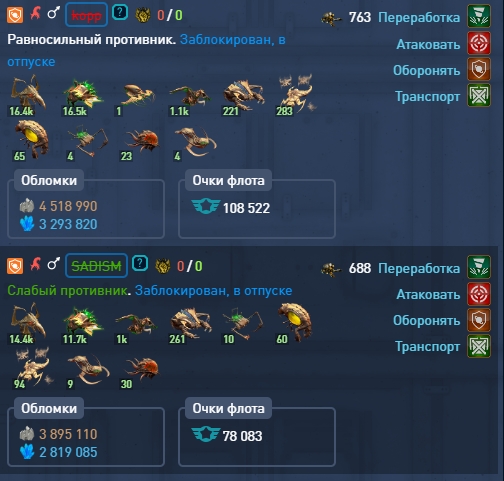The width and height of the screenshot is (504, 481).
Task: Click the red Attack icon for SADISM
Action: [x=479, y=294]
